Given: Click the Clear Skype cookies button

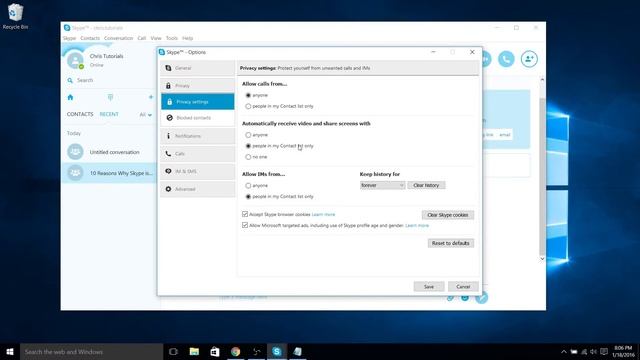Looking at the screenshot, I should pos(448,215).
